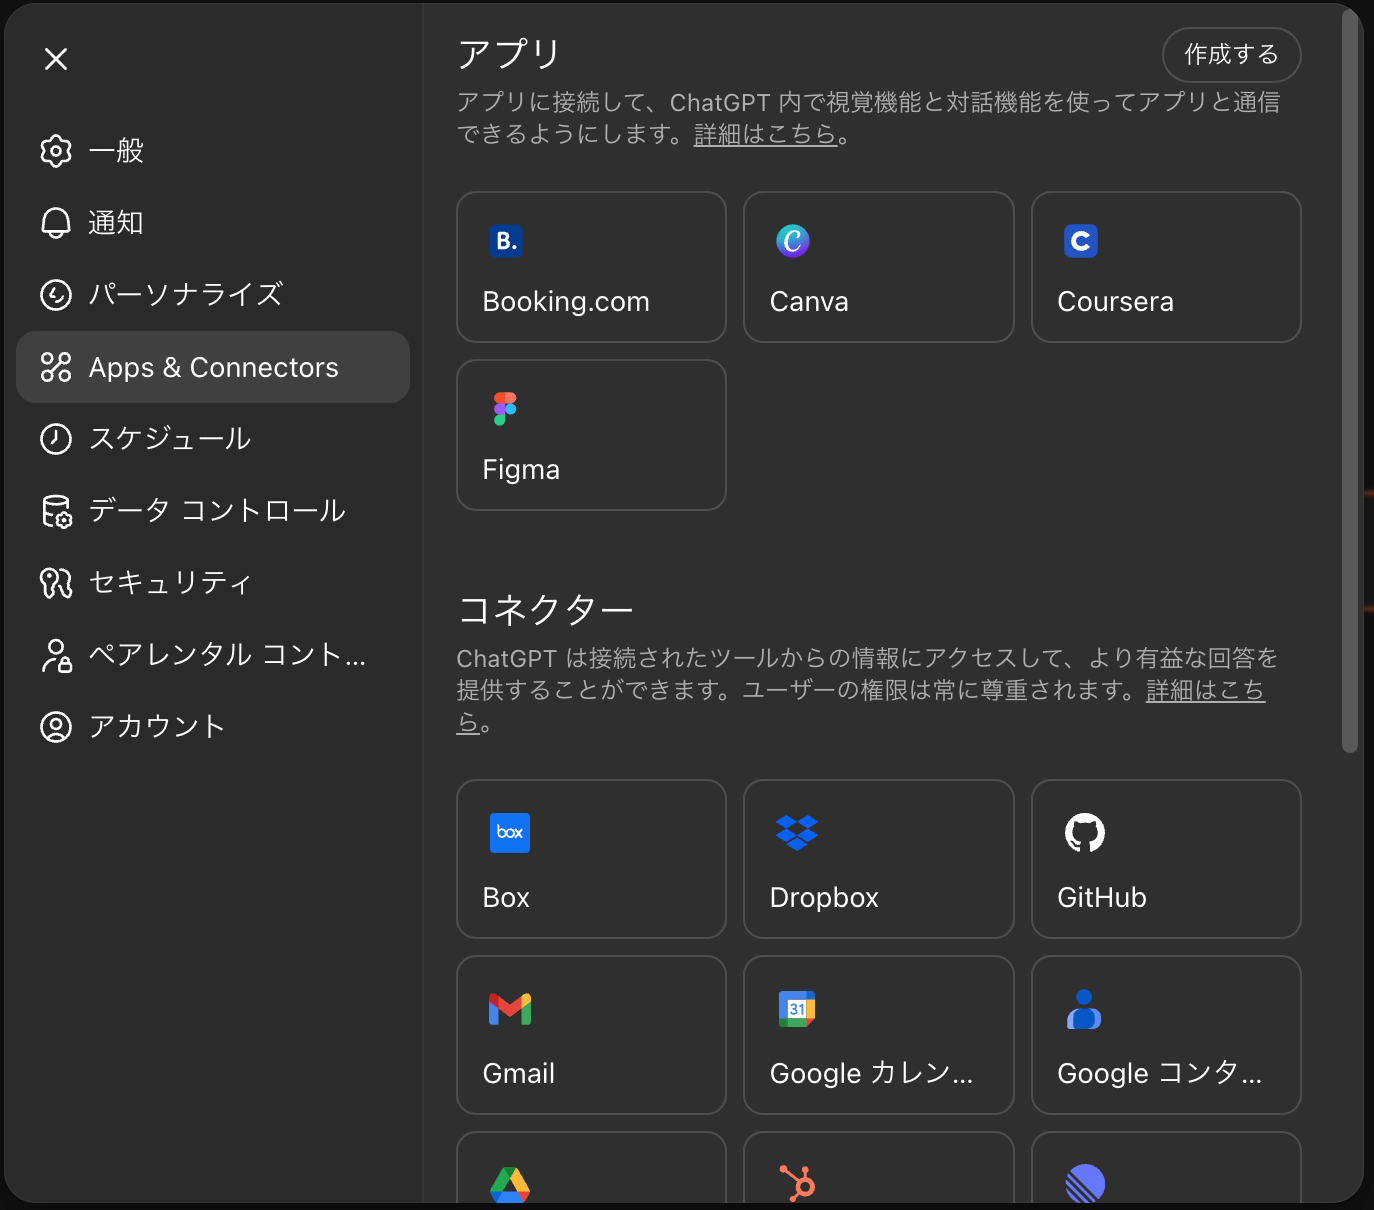Select the Google カレンダー connector
The width and height of the screenshot is (1374, 1210).
pos(878,1035)
